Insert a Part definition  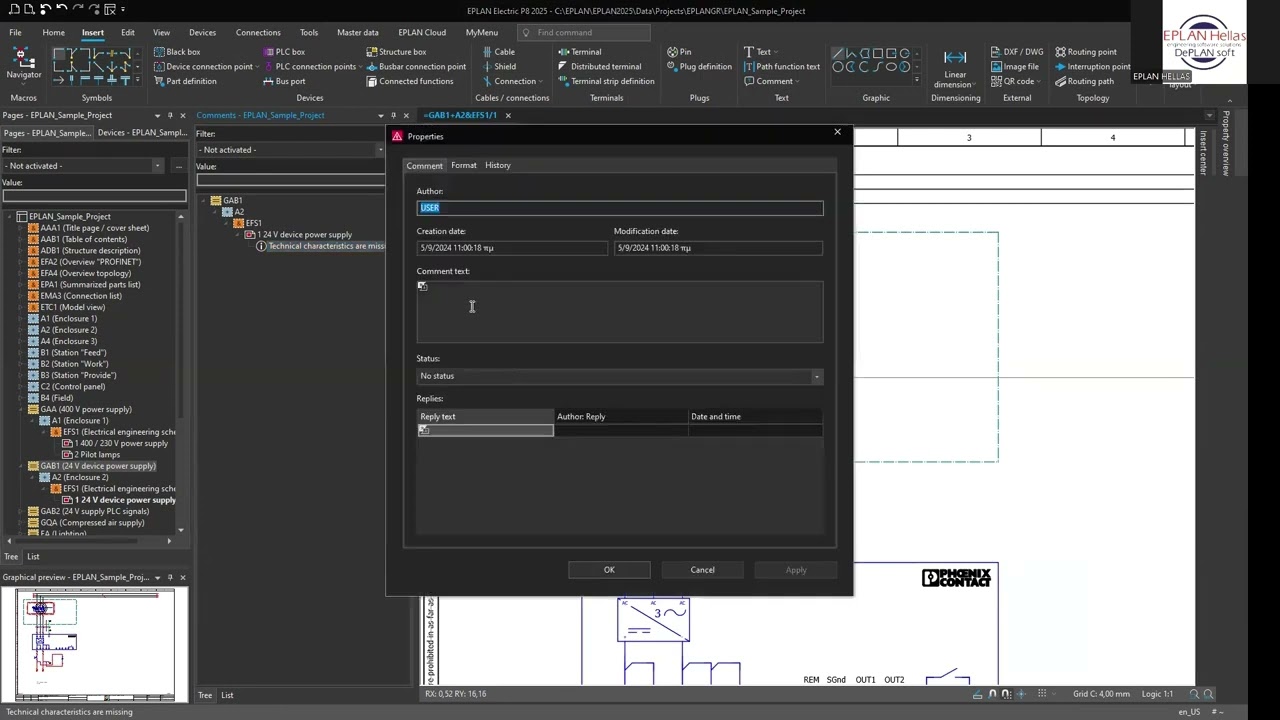[x=184, y=81]
